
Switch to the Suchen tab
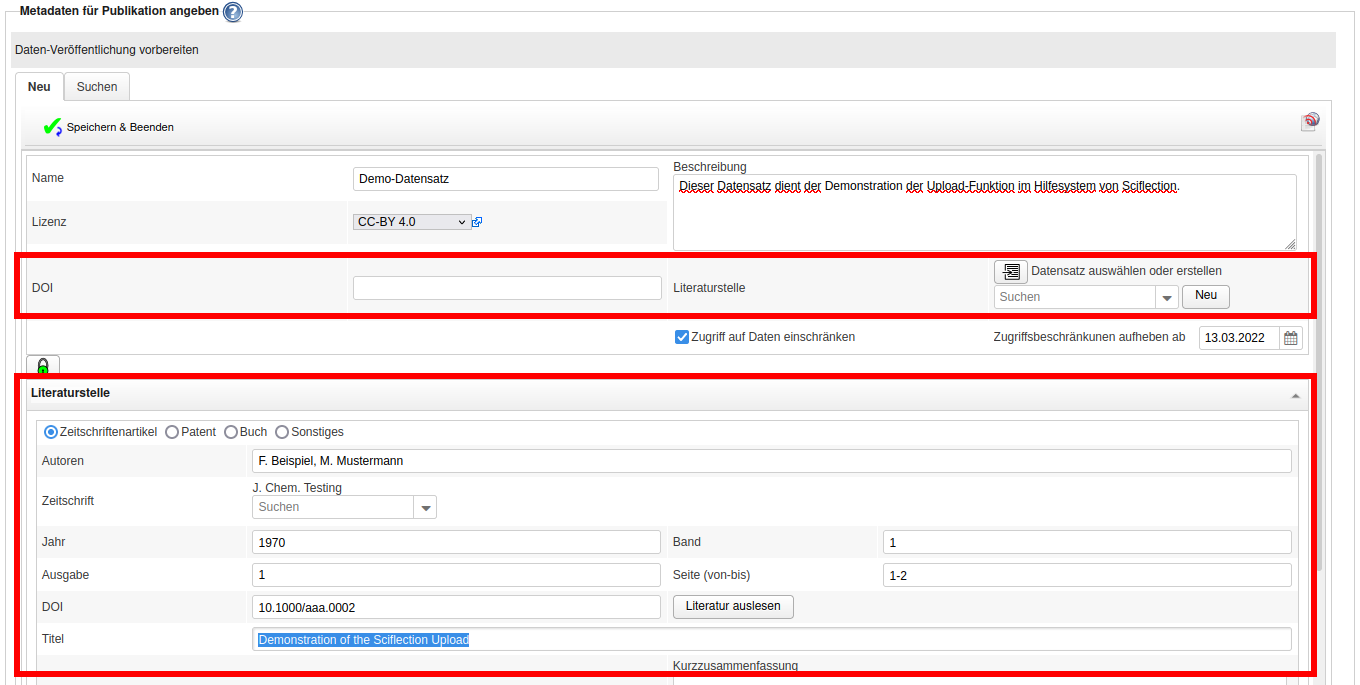click(97, 87)
